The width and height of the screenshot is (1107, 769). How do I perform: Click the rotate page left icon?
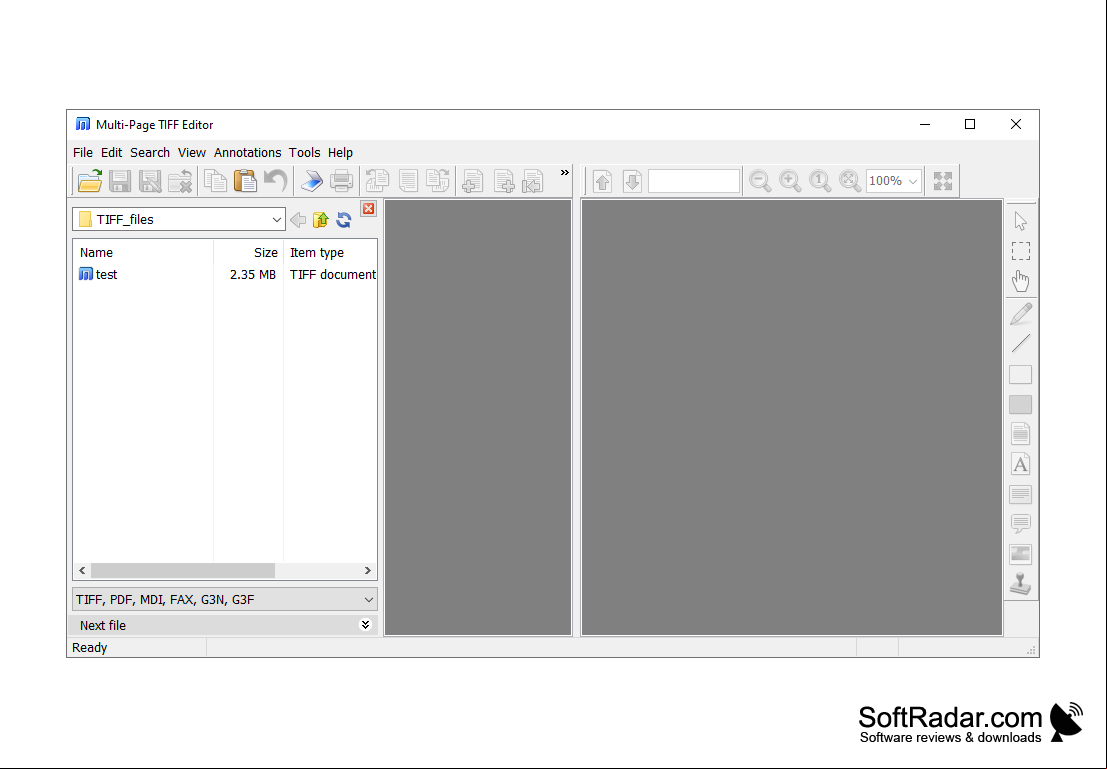pyautogui.click(x=377, y=181)
